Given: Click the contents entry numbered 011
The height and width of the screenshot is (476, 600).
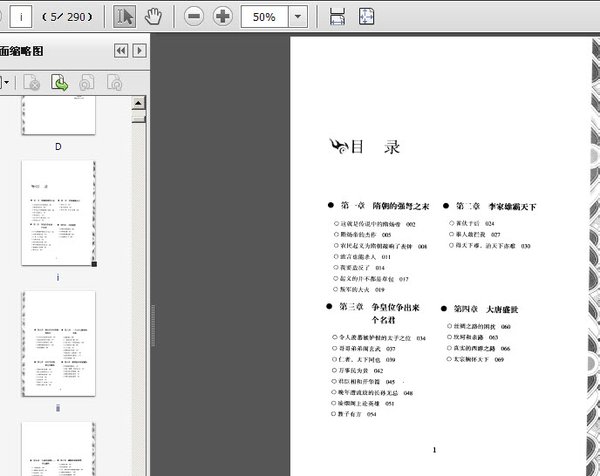Looking at the screenshot, I should pyautogui.click(x=362, y=257).
